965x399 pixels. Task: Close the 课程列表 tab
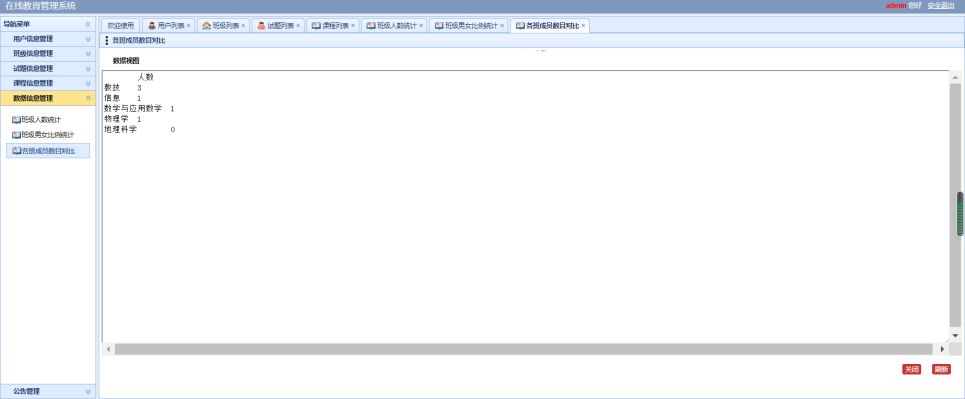(353, 26)
